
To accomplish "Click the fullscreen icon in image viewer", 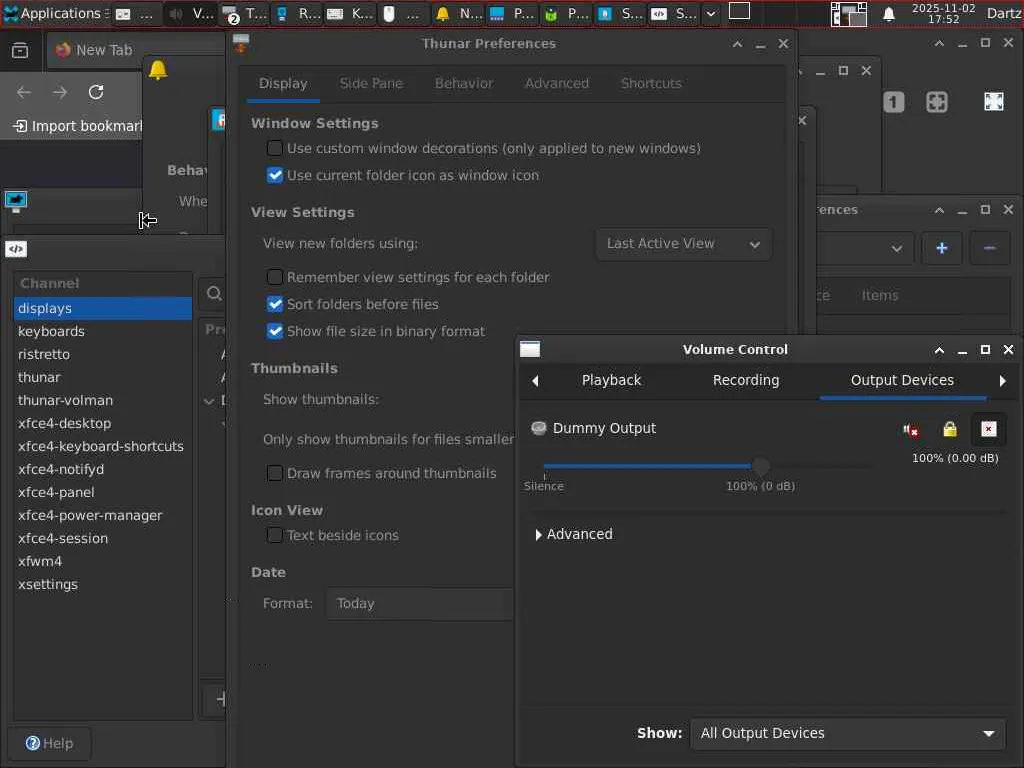I will pyautogui.click(x=993, y=102).
